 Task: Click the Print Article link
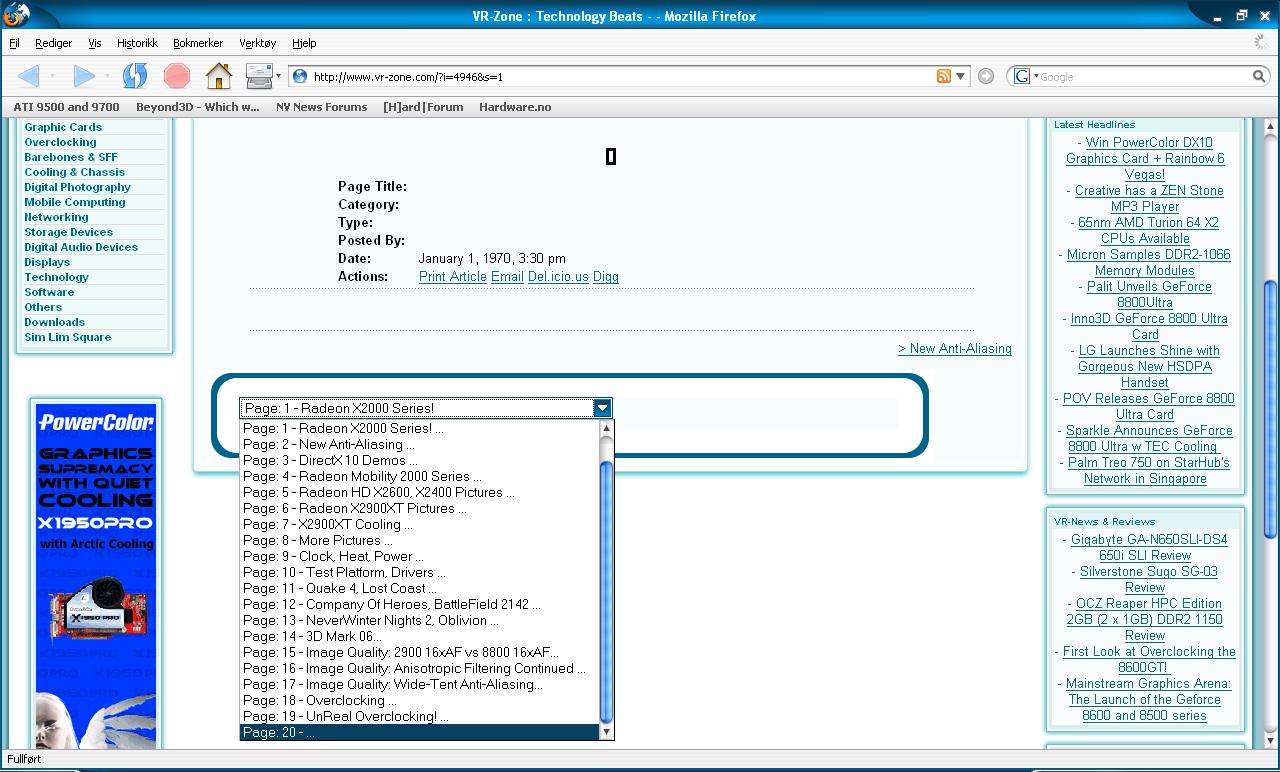(453, 276)
